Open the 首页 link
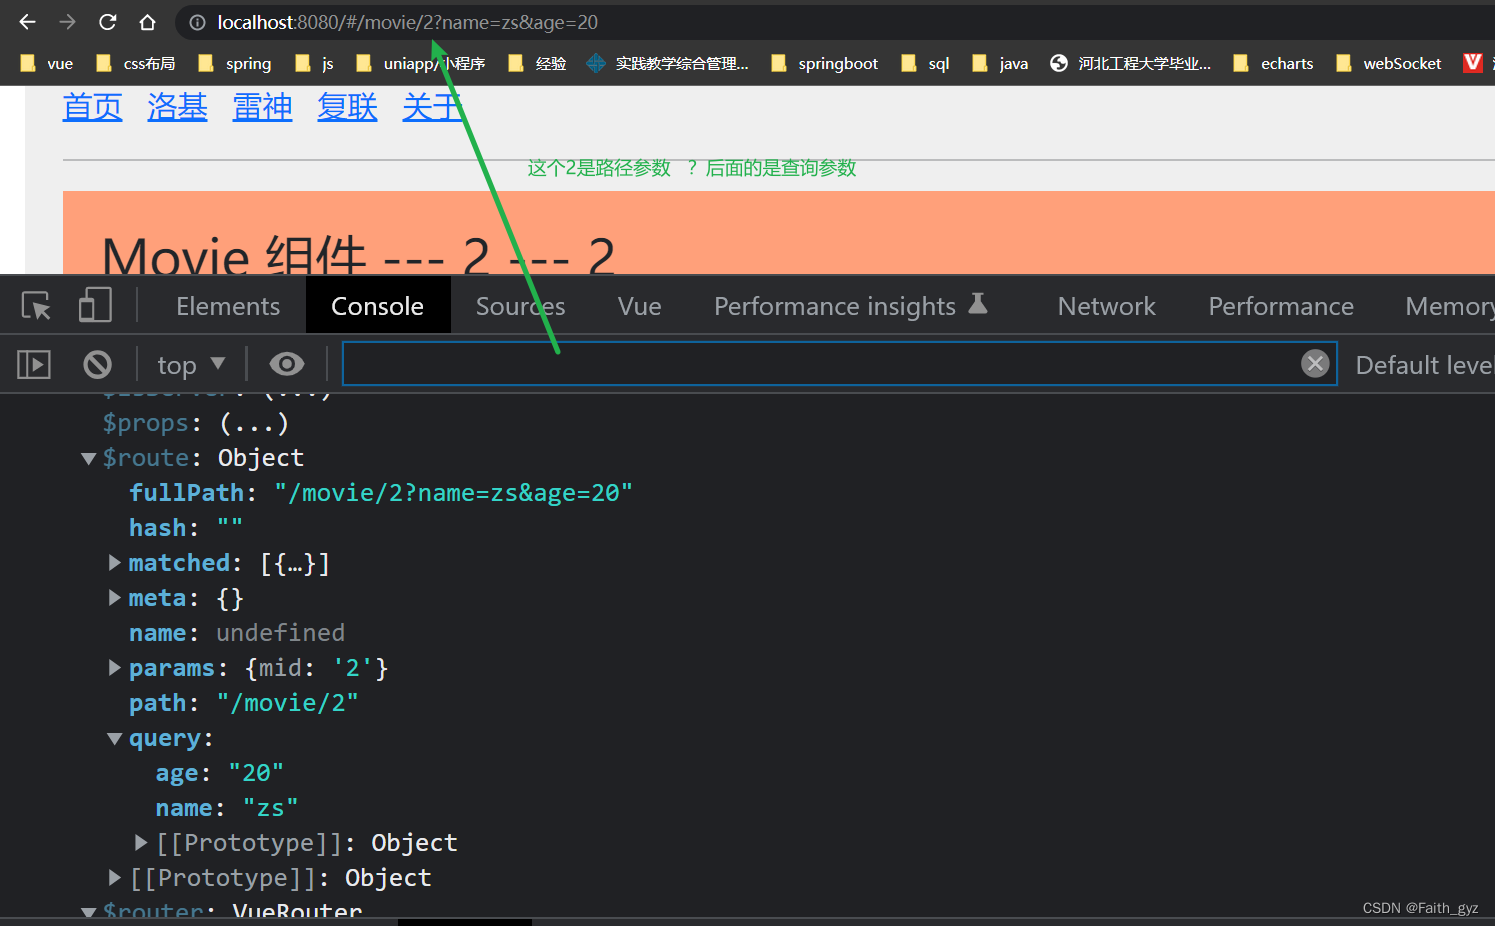Viewport: 1495px width, 926px height. (92, 106)
